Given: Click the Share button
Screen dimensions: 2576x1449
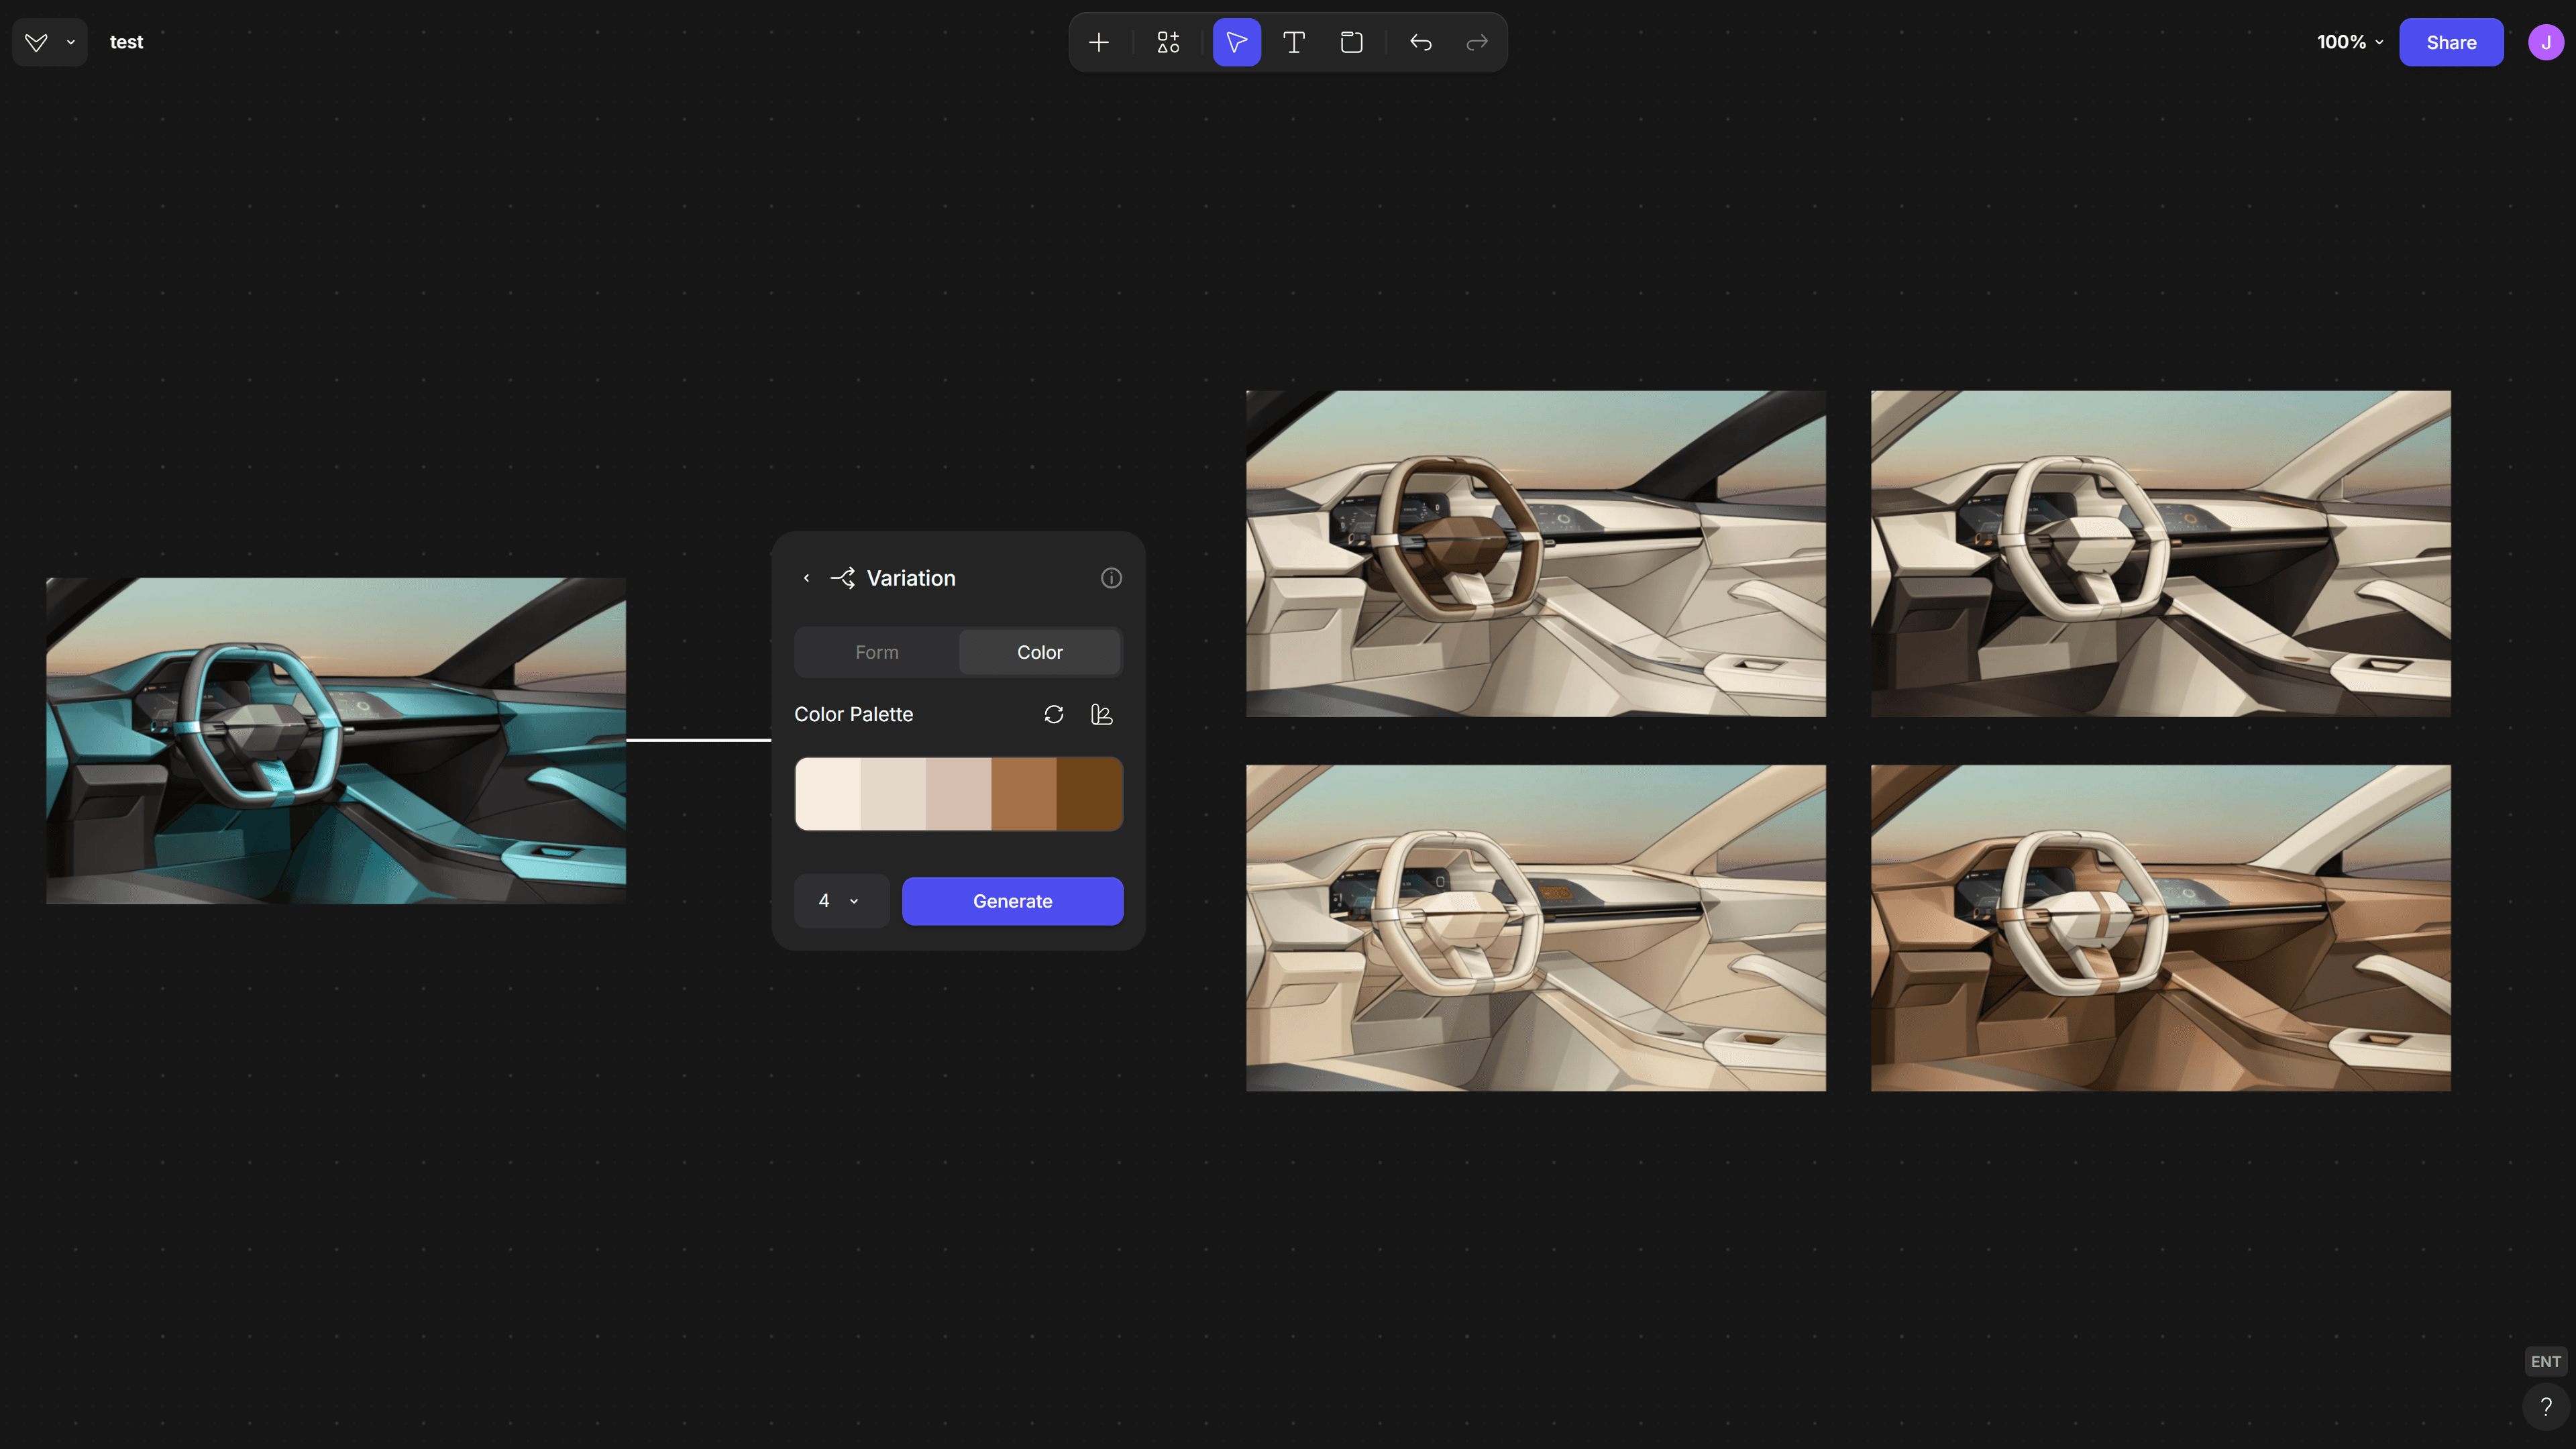Looking at the screenshot, I should point(2450,42).
